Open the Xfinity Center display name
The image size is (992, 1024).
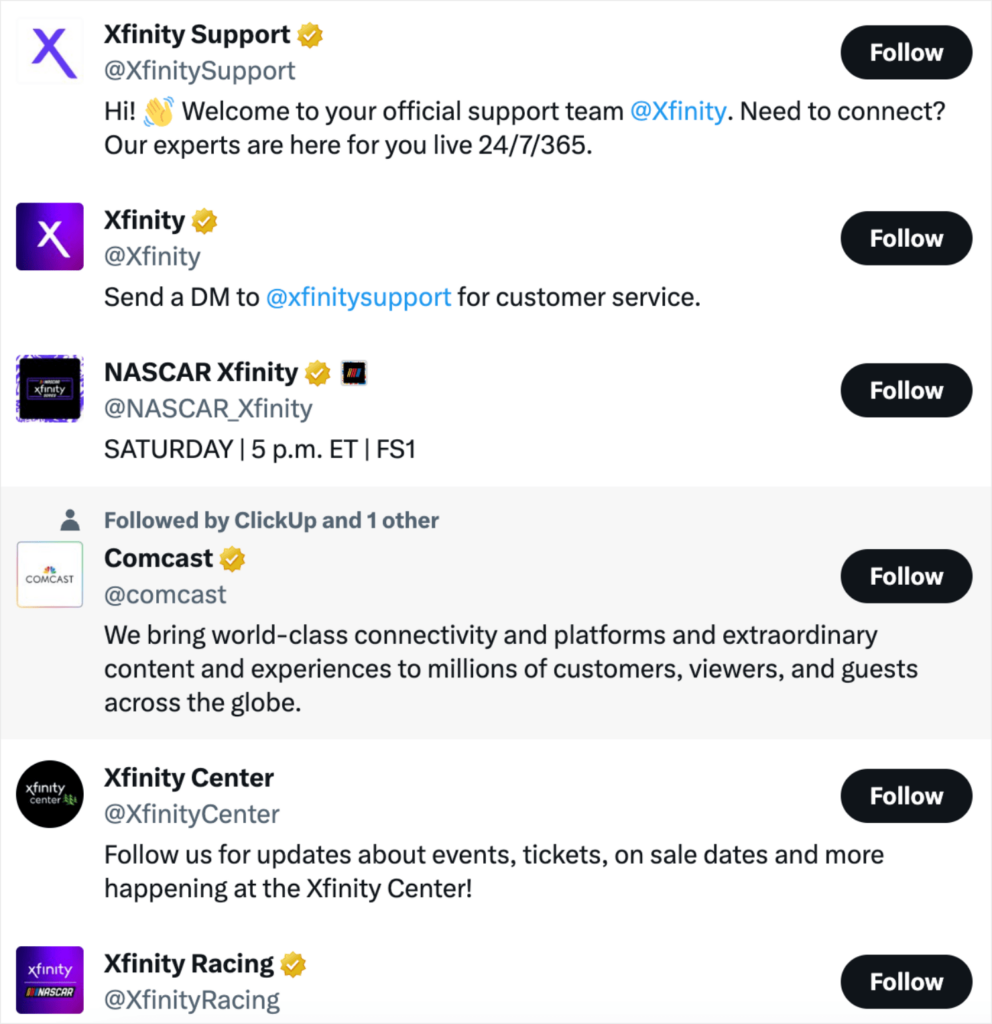[x=189, y=778]
